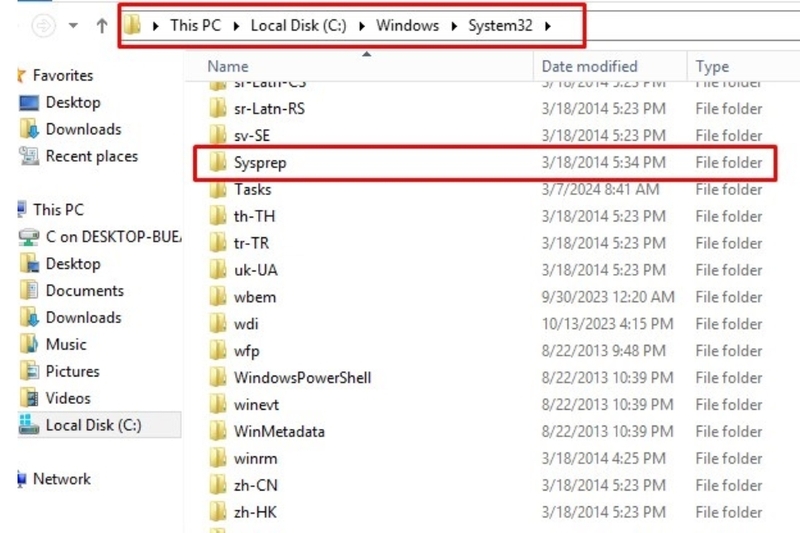Go to Local Disk (C:) breadcrumb

(x=298, y=26)
